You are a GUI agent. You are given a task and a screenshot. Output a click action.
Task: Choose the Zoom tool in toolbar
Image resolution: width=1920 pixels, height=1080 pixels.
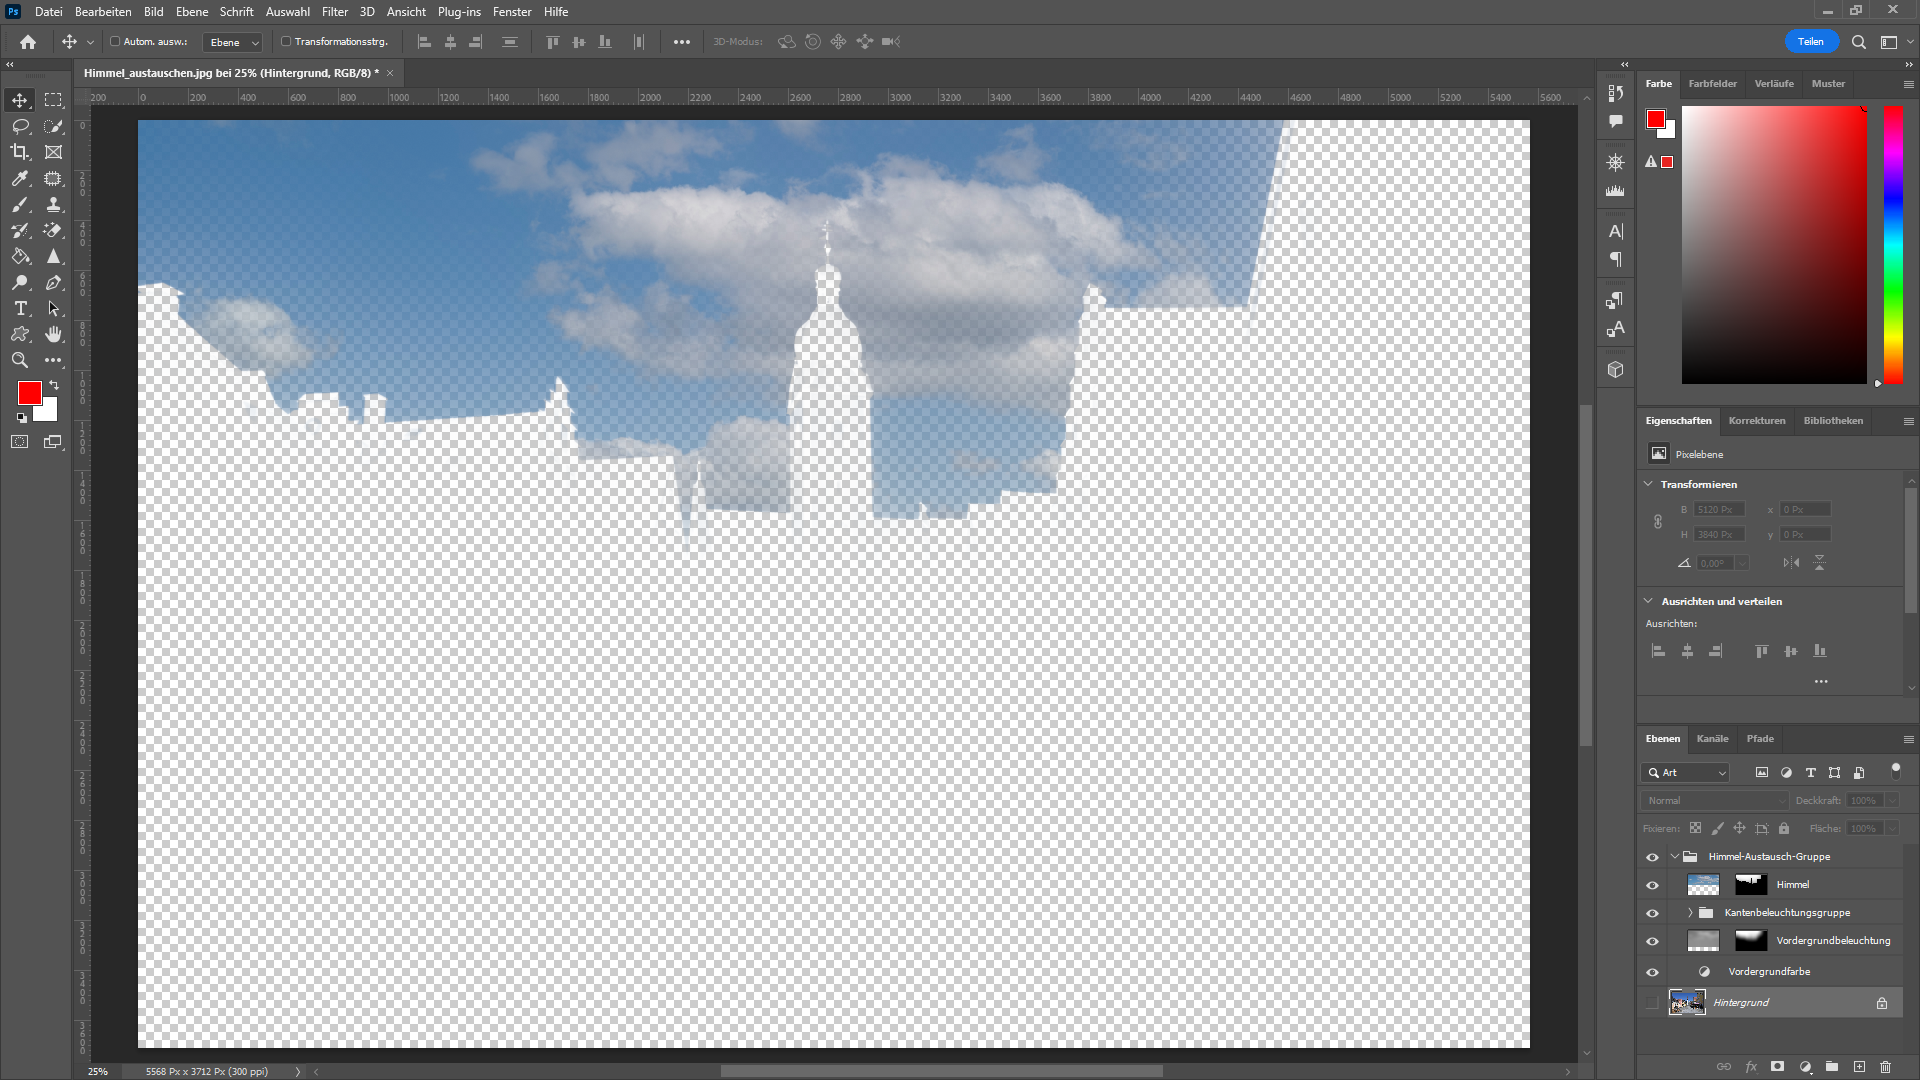(x=20, y=360)
